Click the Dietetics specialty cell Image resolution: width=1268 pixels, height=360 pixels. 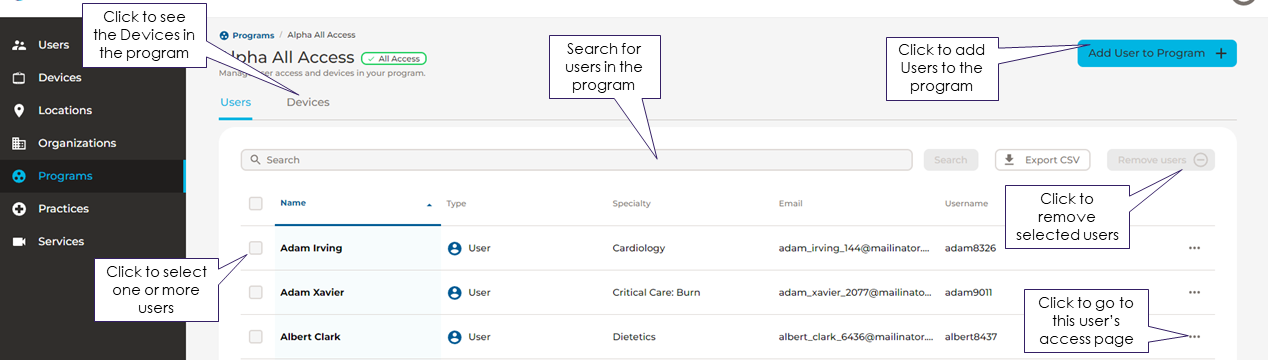(634, 337)
